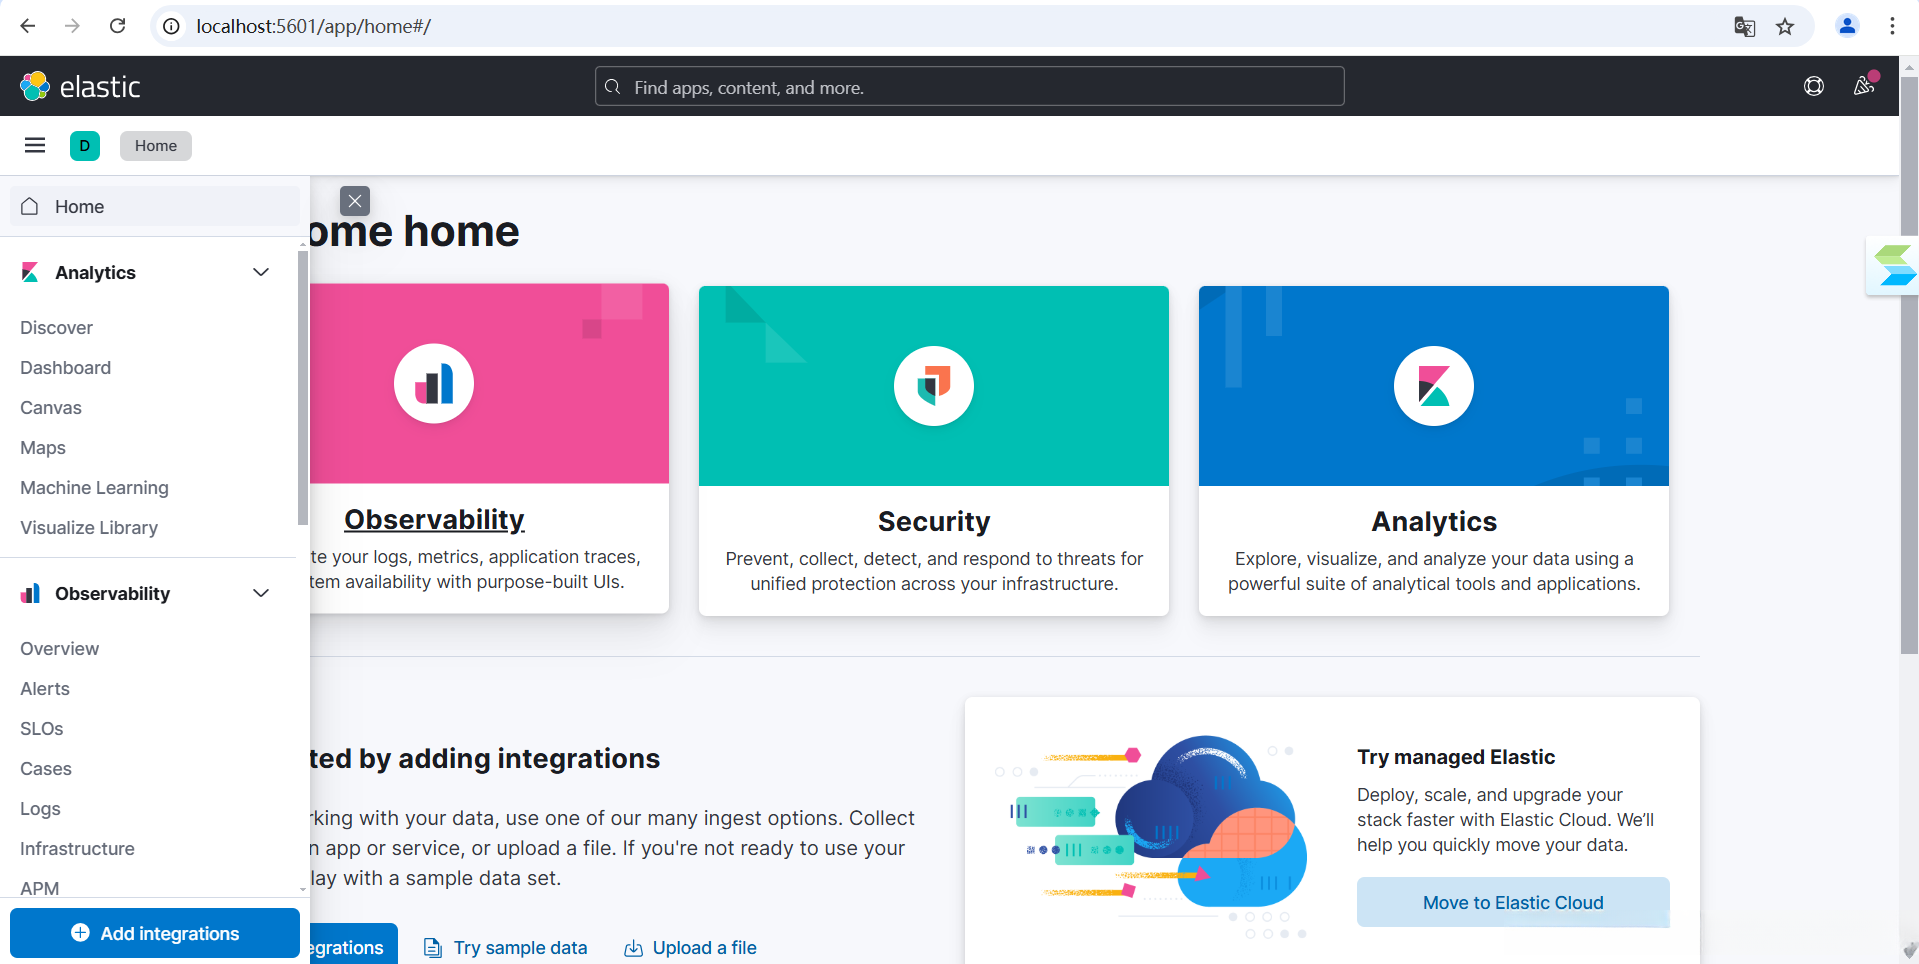Open Alerts in the sidebar
The height and width of the screenshot is (964, 1919).
tap(45, 689)
